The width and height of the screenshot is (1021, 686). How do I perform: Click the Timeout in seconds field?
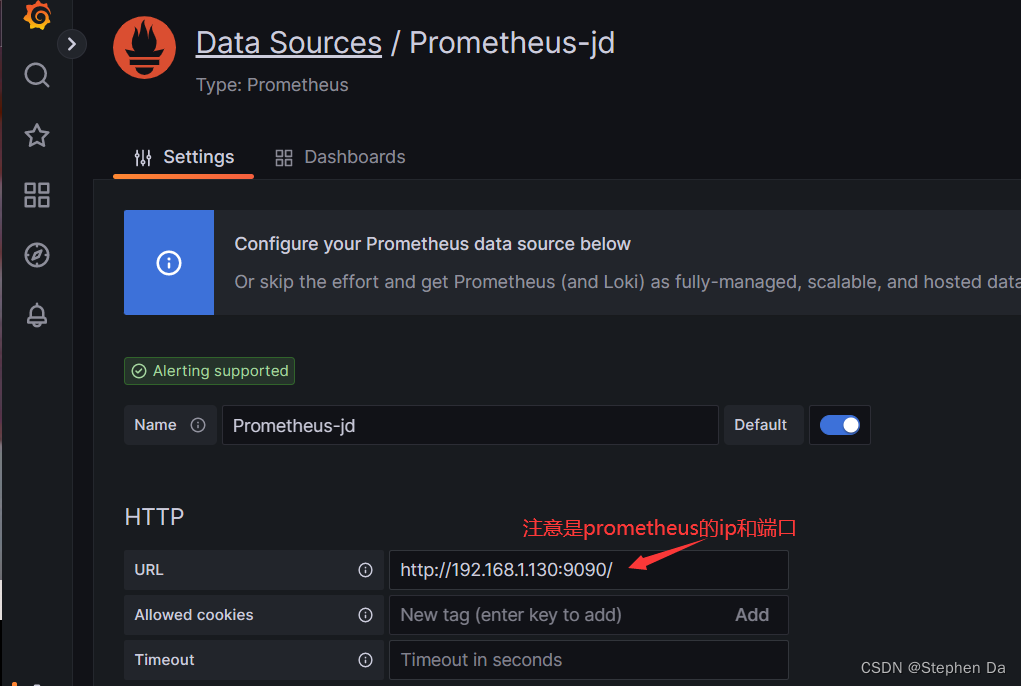589,660
